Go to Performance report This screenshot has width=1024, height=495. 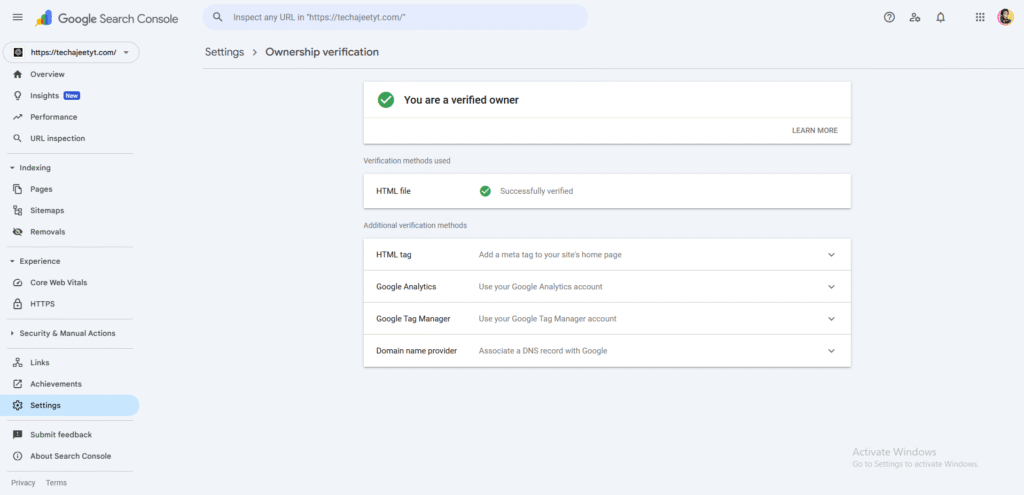tap(53, 117)
